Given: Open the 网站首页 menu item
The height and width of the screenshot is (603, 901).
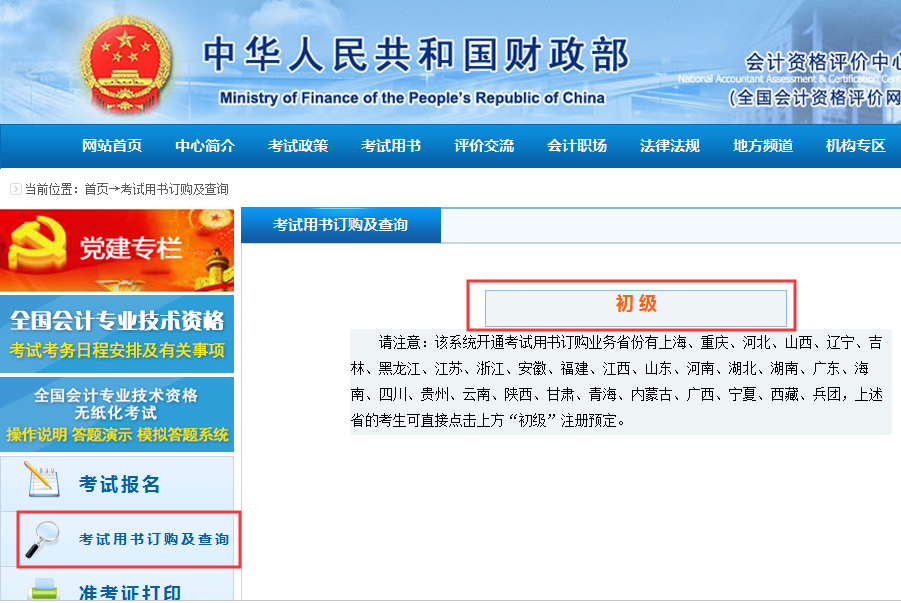Looking at the screenshot, I should pos(112,146).
